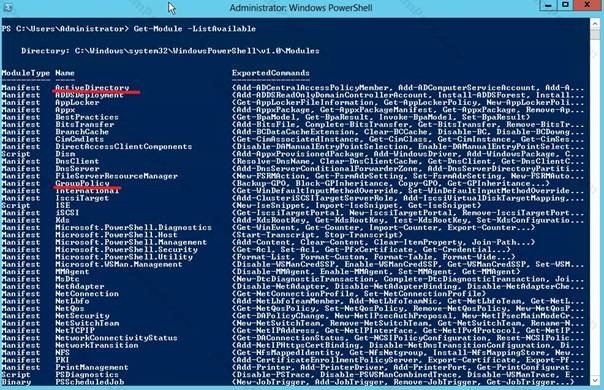Select the 'ActiveDirectory' module name
Viewport: 604px width, 390px height.
click(x=92, y=87)
